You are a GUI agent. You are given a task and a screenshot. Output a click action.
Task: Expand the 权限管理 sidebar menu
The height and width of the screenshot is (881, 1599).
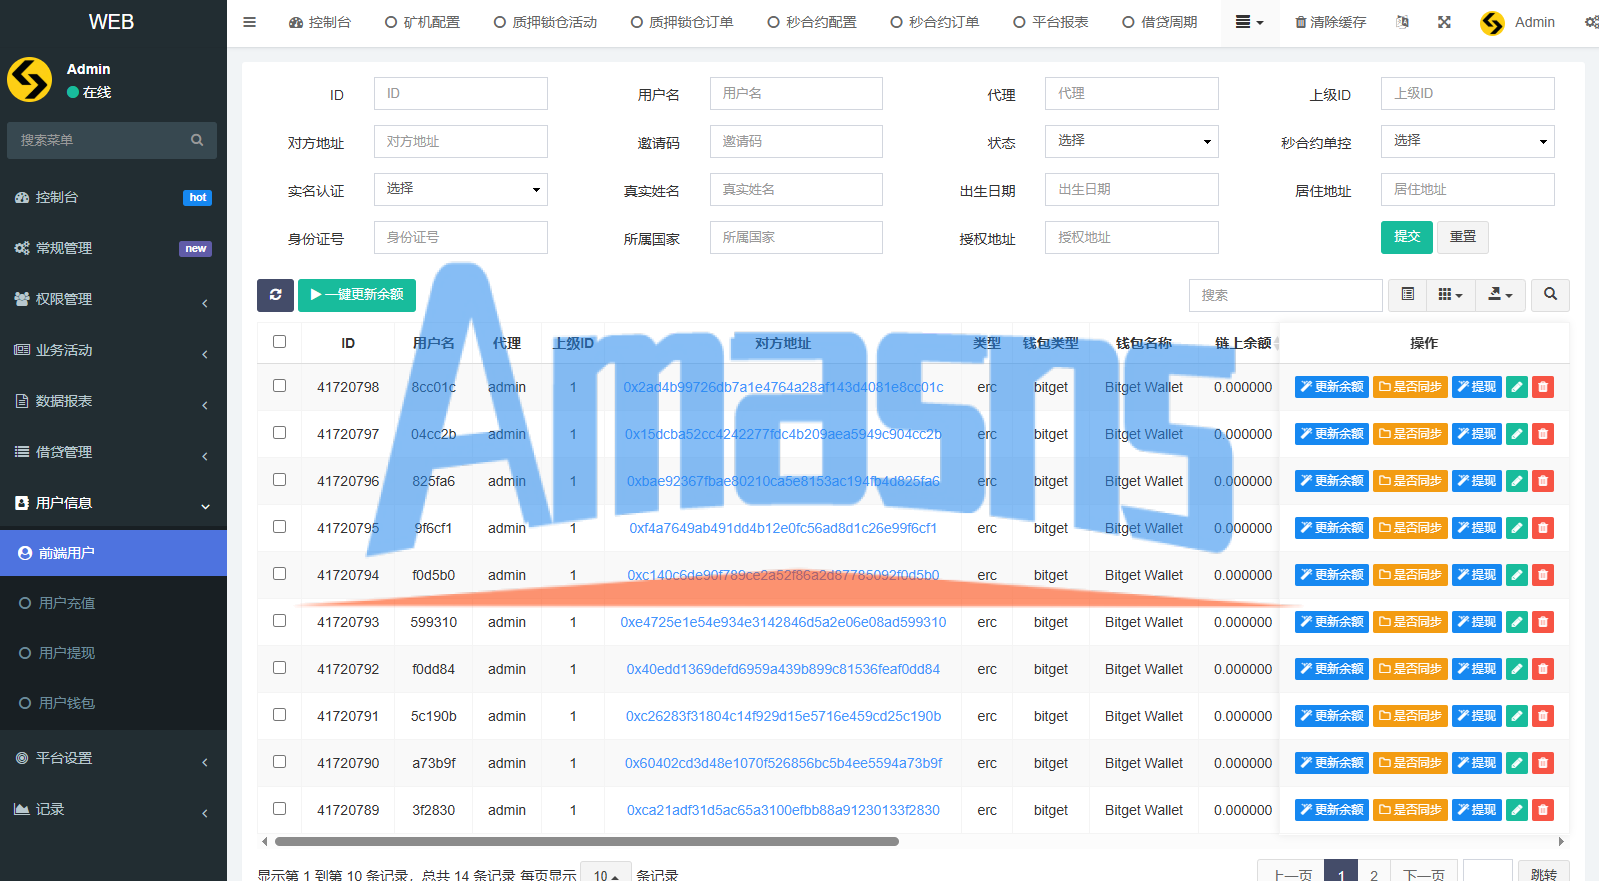[113, 299]
